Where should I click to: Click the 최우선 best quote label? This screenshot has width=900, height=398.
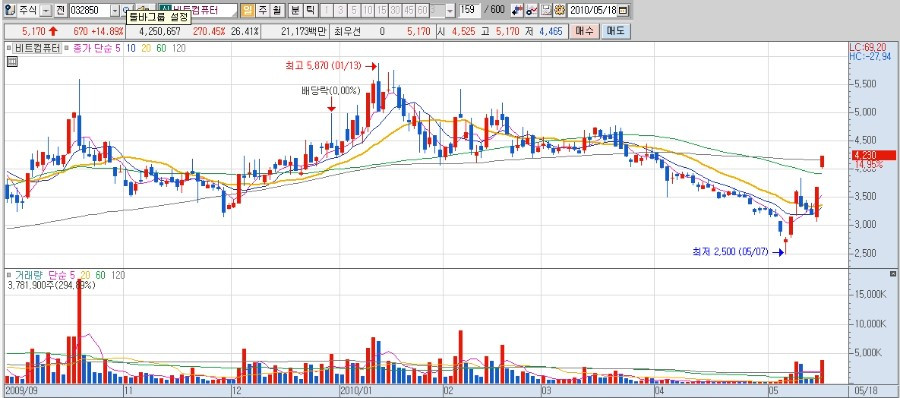[x=346, y=31]
